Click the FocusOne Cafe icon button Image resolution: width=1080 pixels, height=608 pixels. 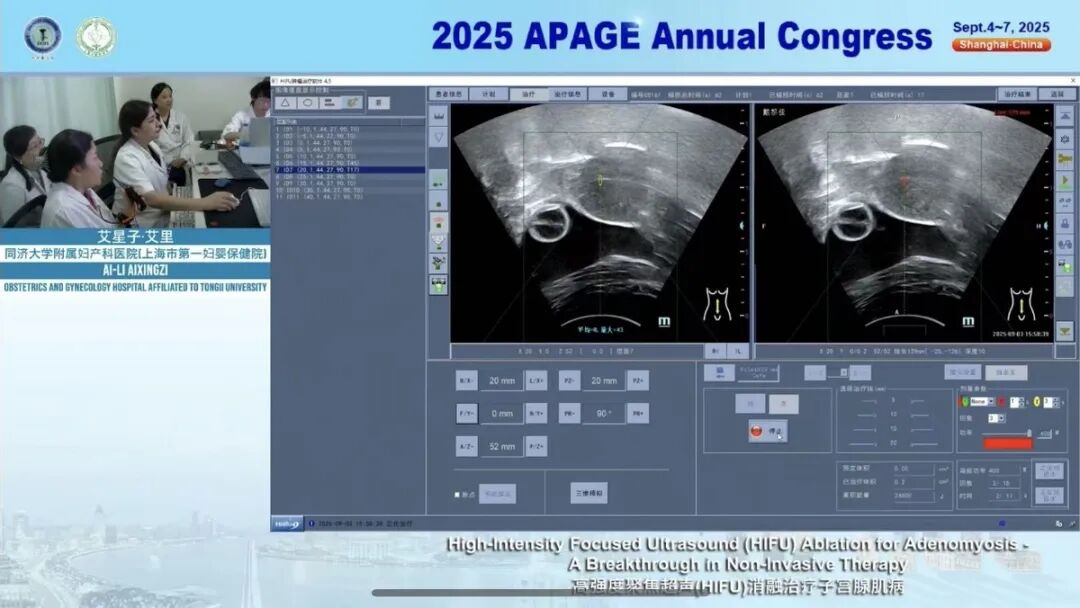pos(719,373)
